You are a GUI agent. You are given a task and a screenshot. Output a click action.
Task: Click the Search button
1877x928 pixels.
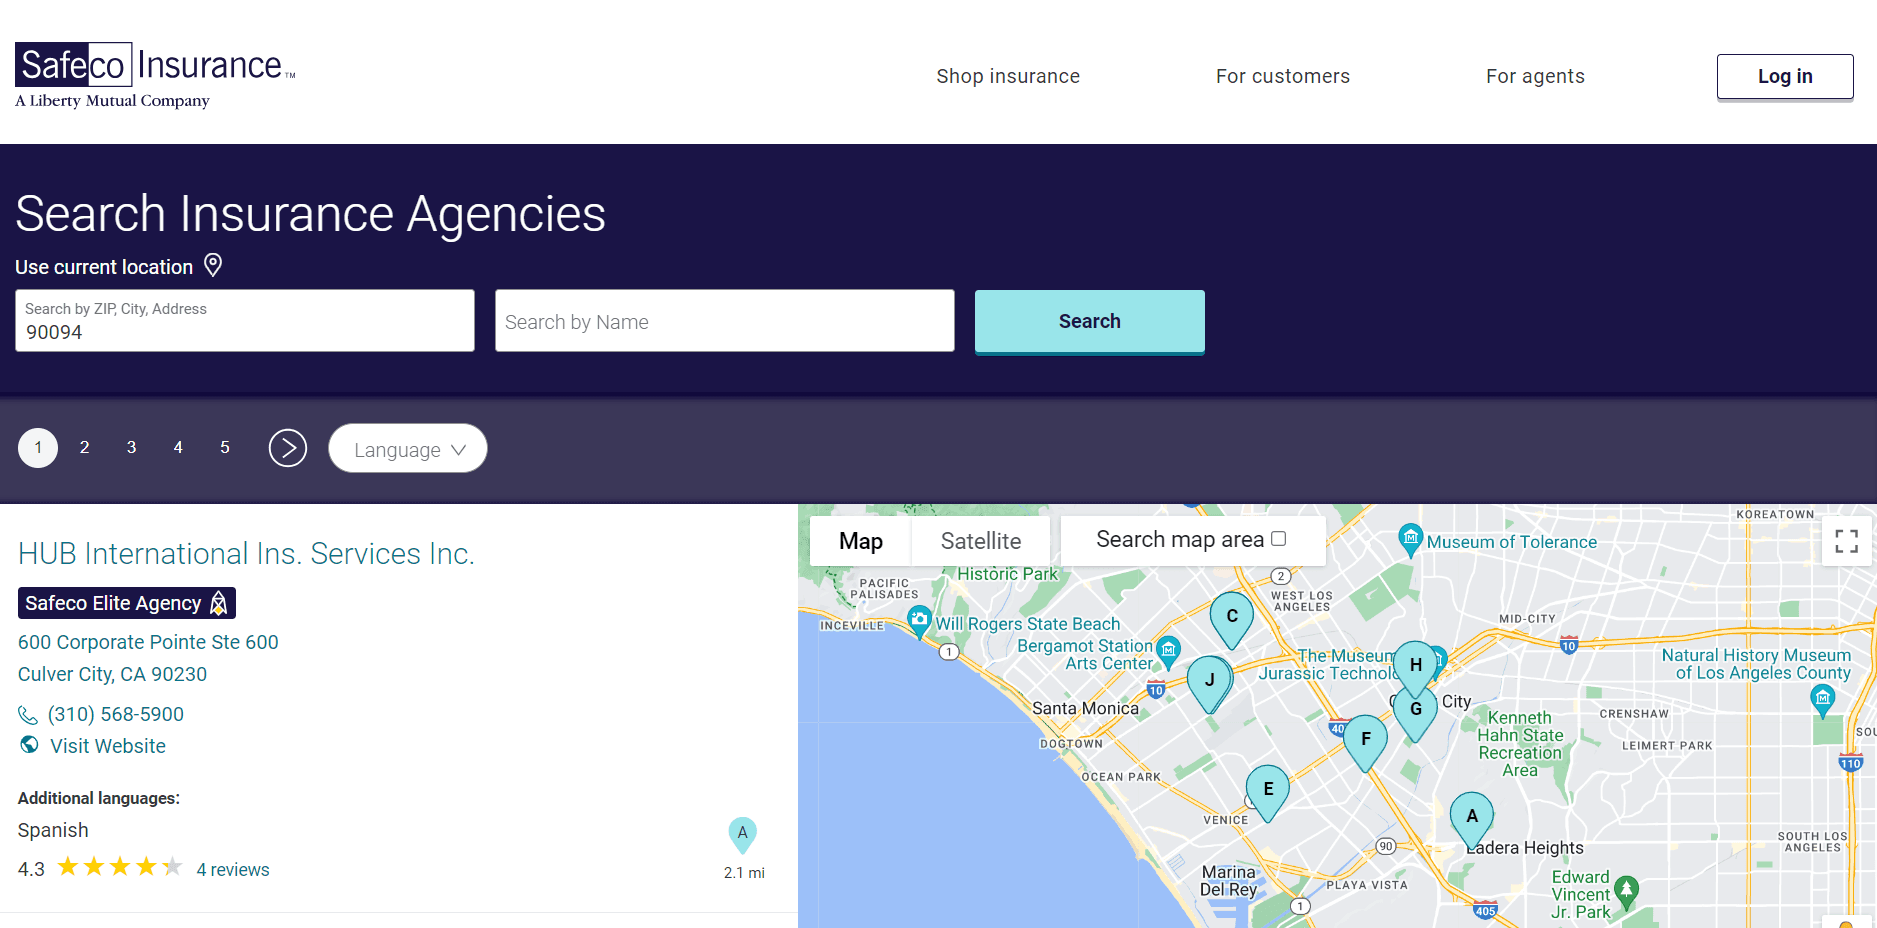(x=1089, y=321)
